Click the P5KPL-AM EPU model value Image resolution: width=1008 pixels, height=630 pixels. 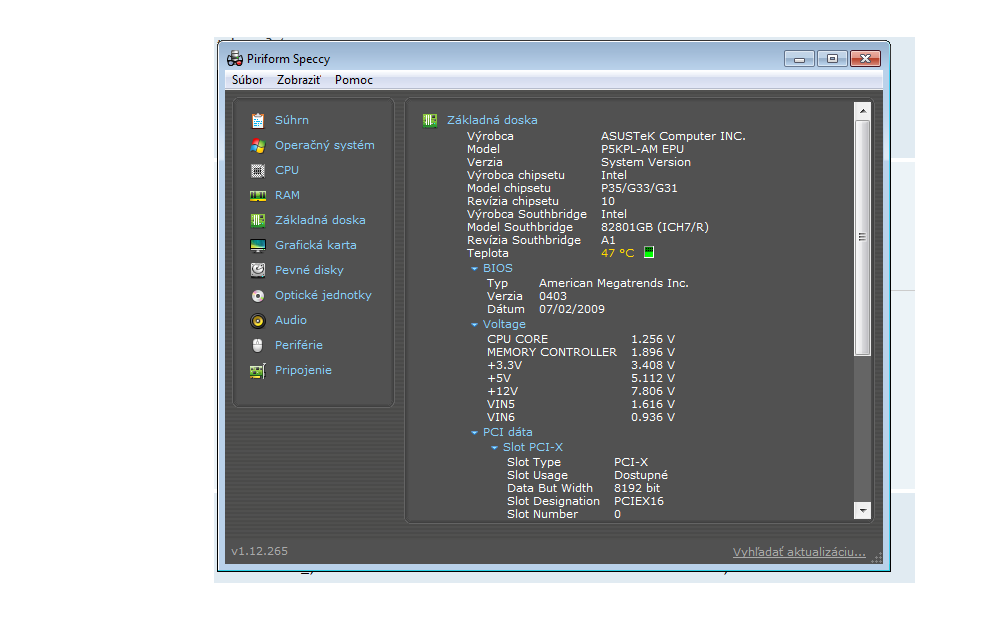pyautogui.click(x=642, y=149)
